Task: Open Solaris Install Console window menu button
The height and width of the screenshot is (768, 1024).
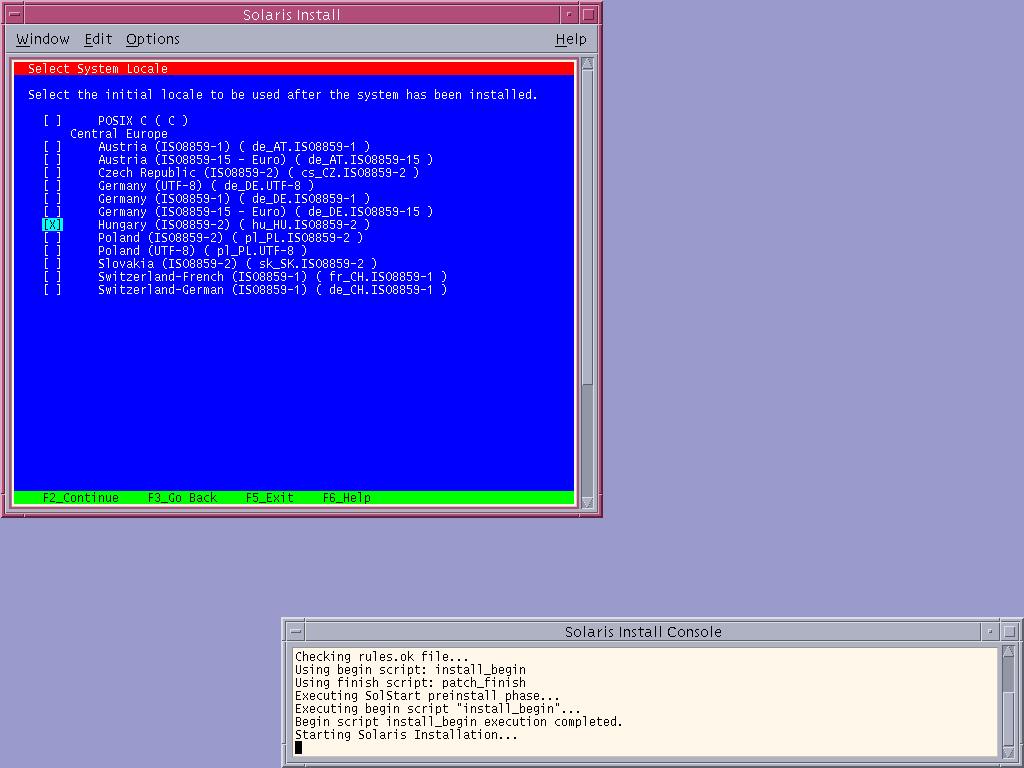Action: (x=296, y=632)
